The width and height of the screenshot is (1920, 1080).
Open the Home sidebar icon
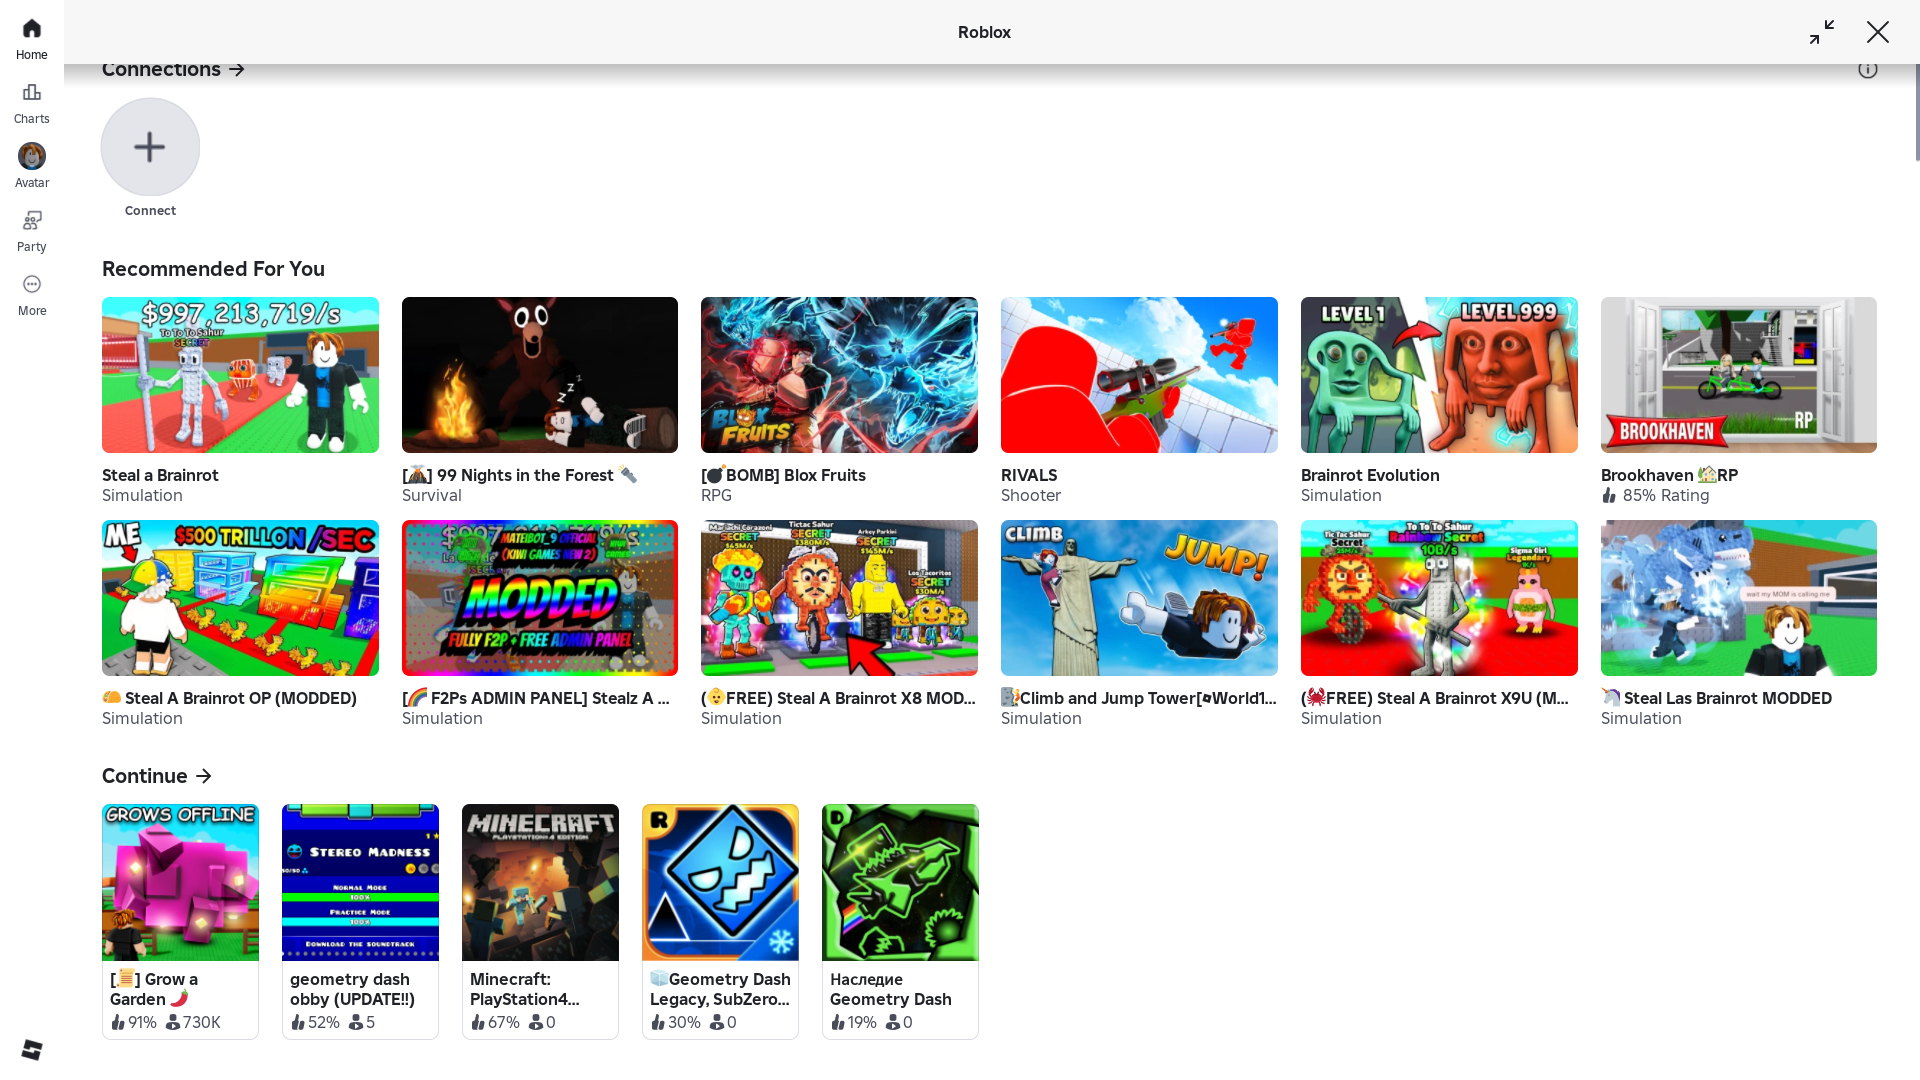tap(31, 38)
